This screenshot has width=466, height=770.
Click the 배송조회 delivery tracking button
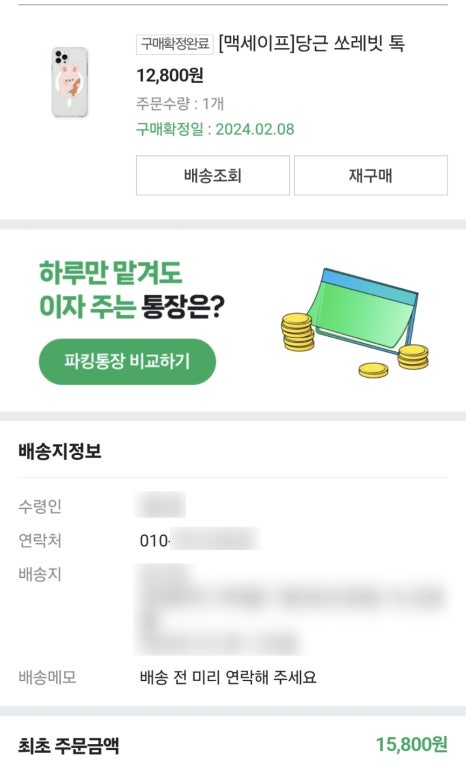point(213,175)
